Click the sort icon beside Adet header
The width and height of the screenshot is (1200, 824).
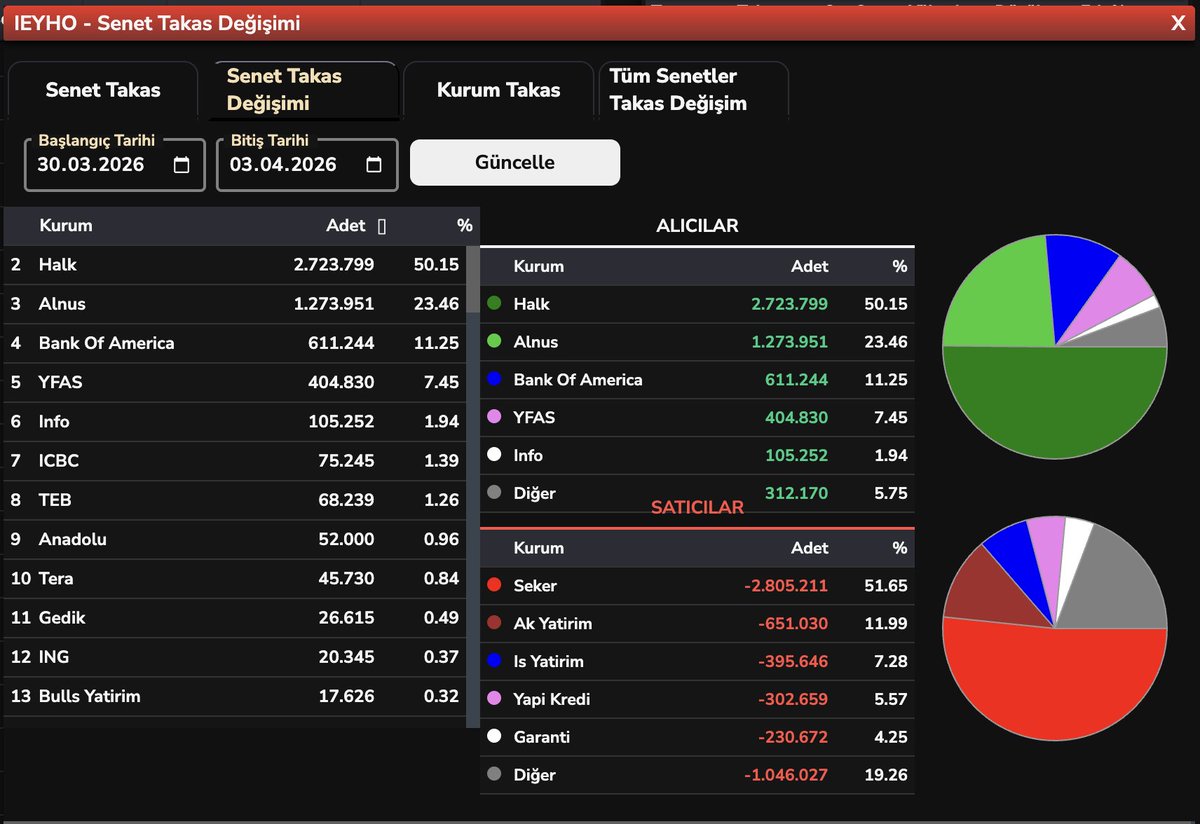[382, 226]
